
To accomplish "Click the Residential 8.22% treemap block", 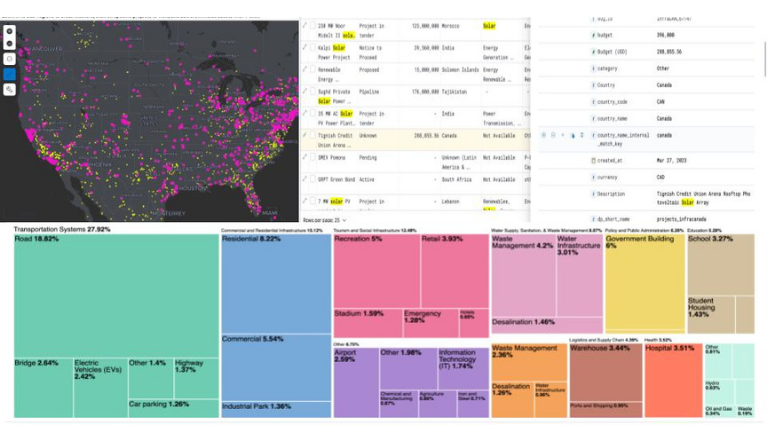I will [276, 284].
